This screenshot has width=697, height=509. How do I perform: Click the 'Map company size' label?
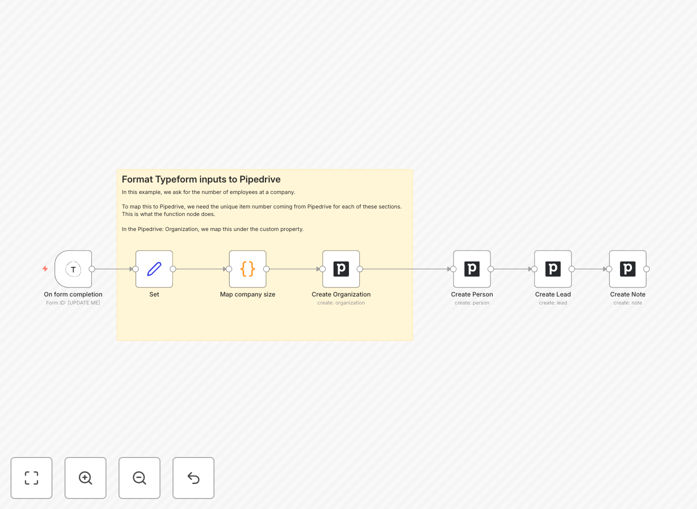(x=248, y=294)
